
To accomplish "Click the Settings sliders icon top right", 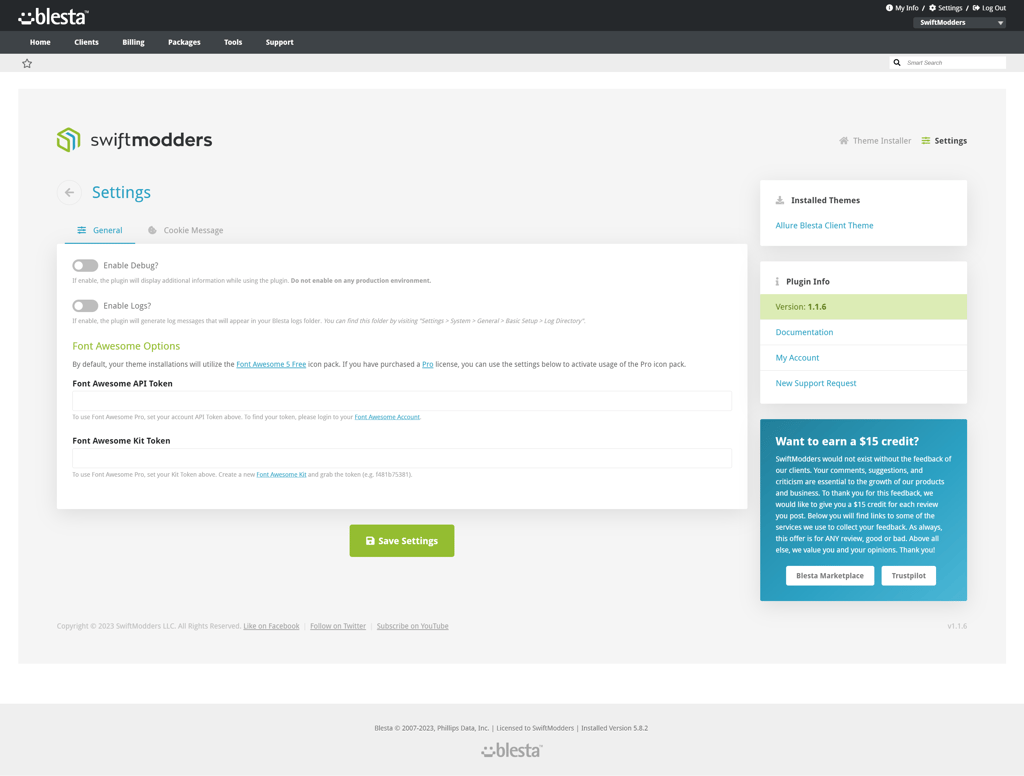I will tap(925, 140).
